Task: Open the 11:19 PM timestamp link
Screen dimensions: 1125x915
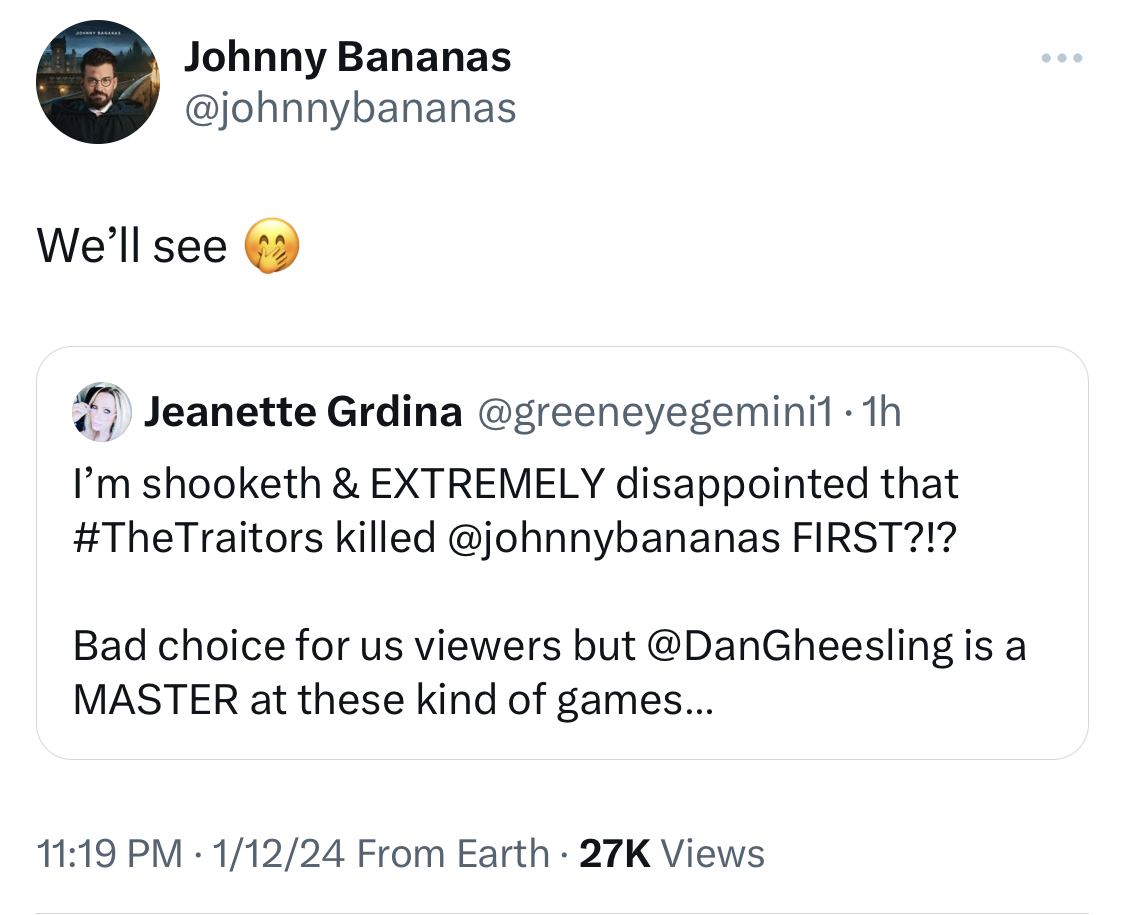Action: (x=110, y=854)
